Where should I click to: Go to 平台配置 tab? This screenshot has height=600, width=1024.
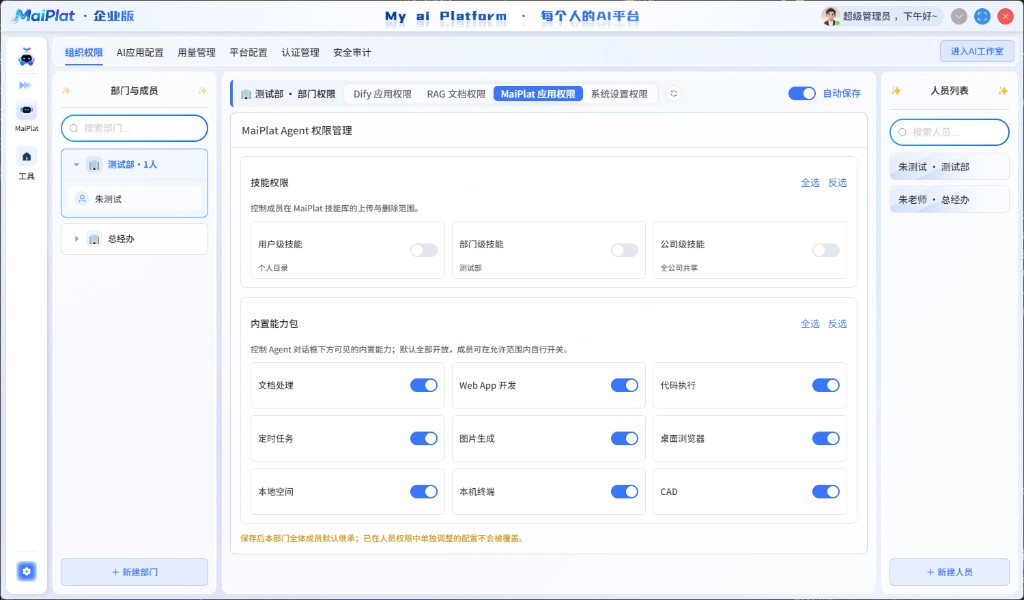pos(248,52)
